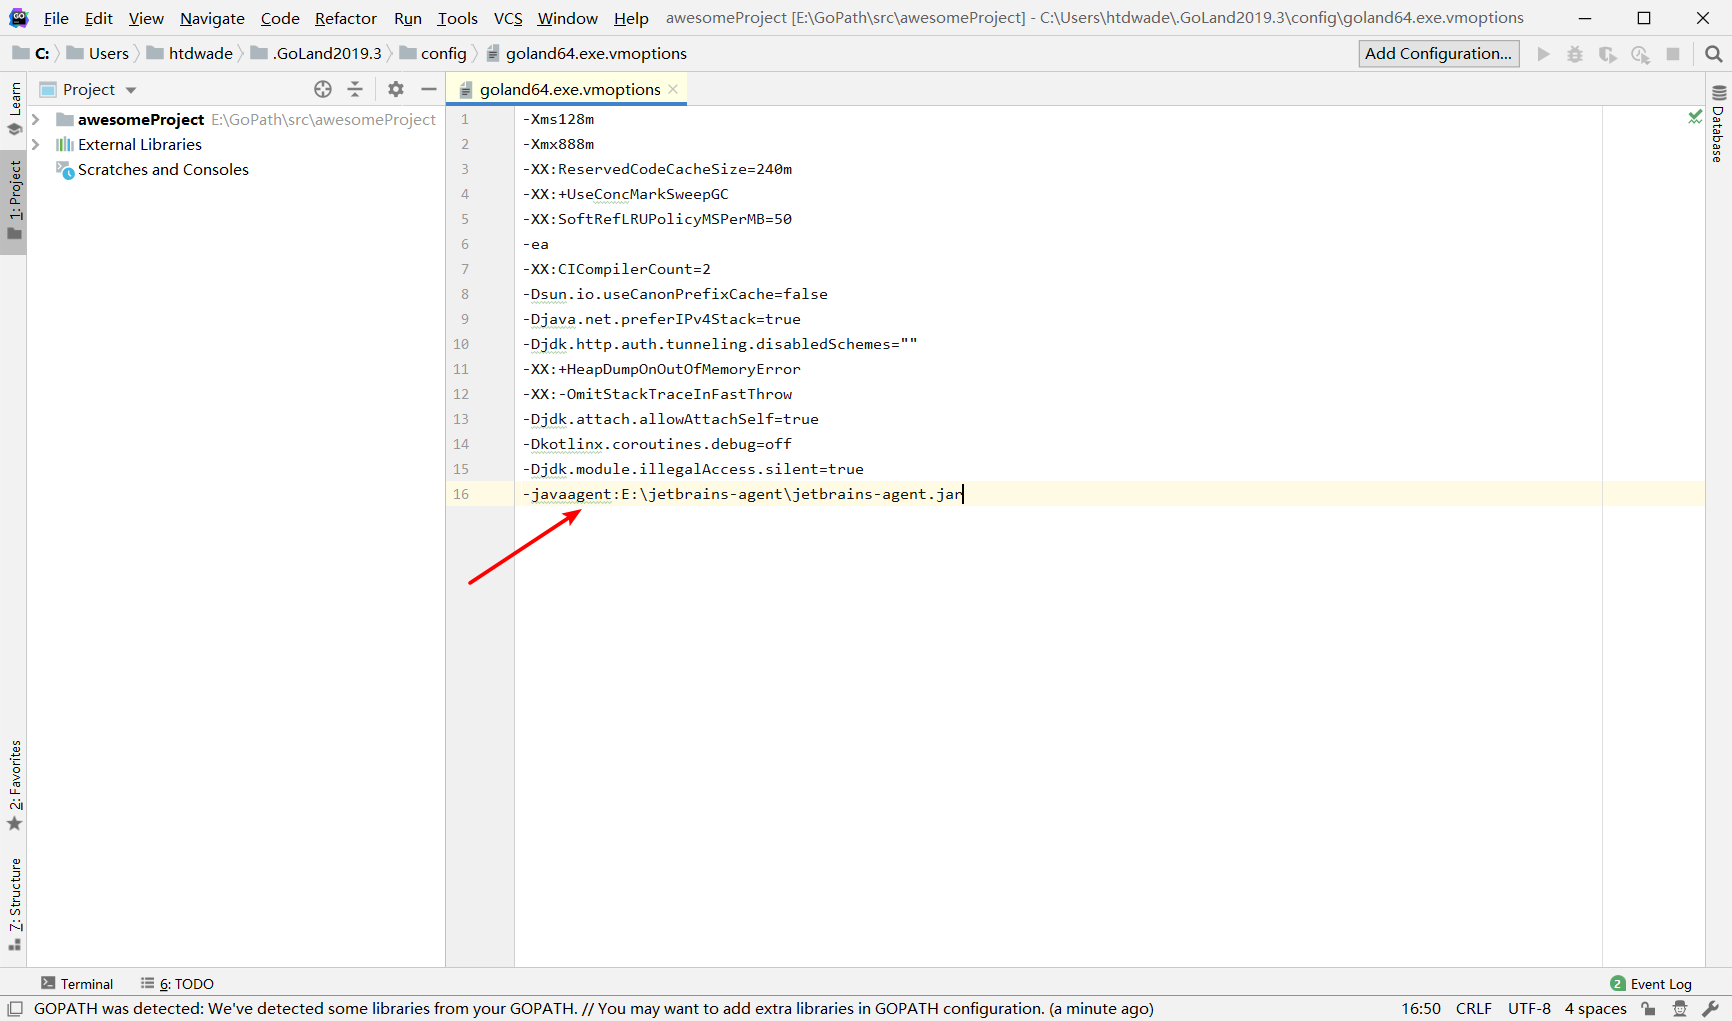Click the -javaagent line in editor
This screenshot has height=1021, width=1732.
point(743,494)
